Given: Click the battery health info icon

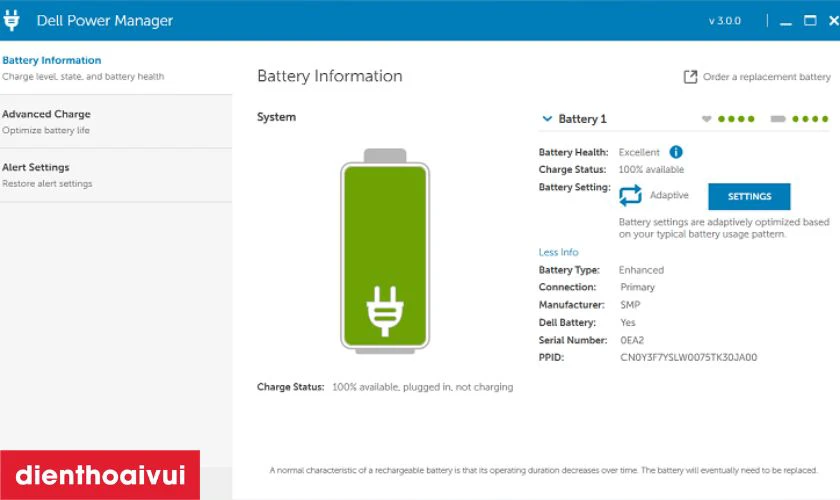Looking at the screenshot, I should [676, 152].
